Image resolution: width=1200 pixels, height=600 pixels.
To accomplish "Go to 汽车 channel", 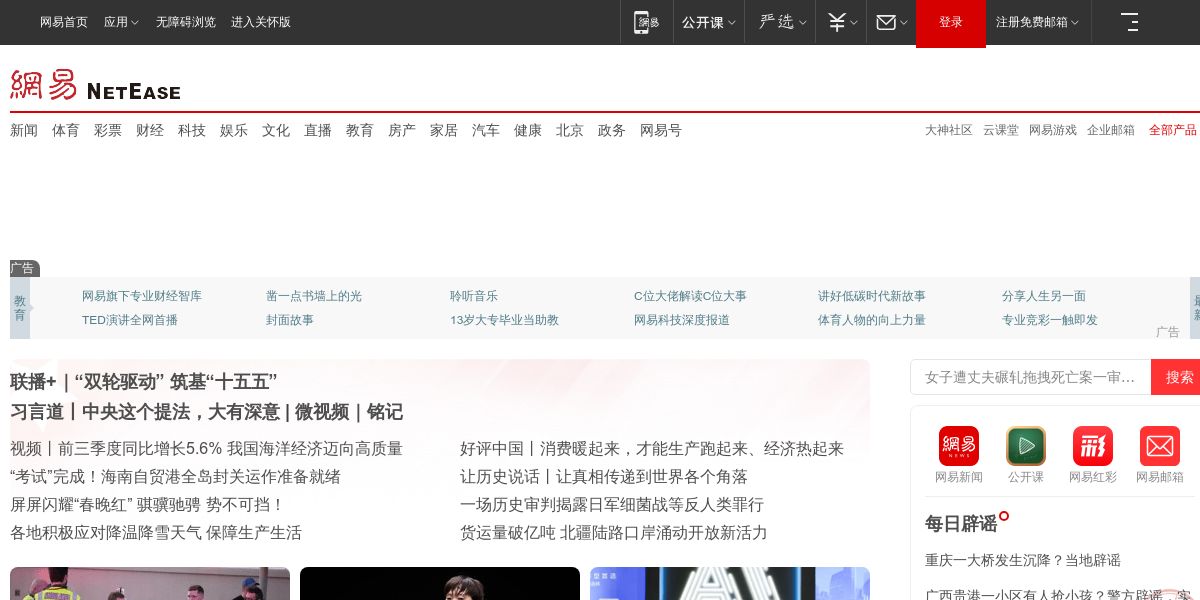I will click(x=486, y=130).
